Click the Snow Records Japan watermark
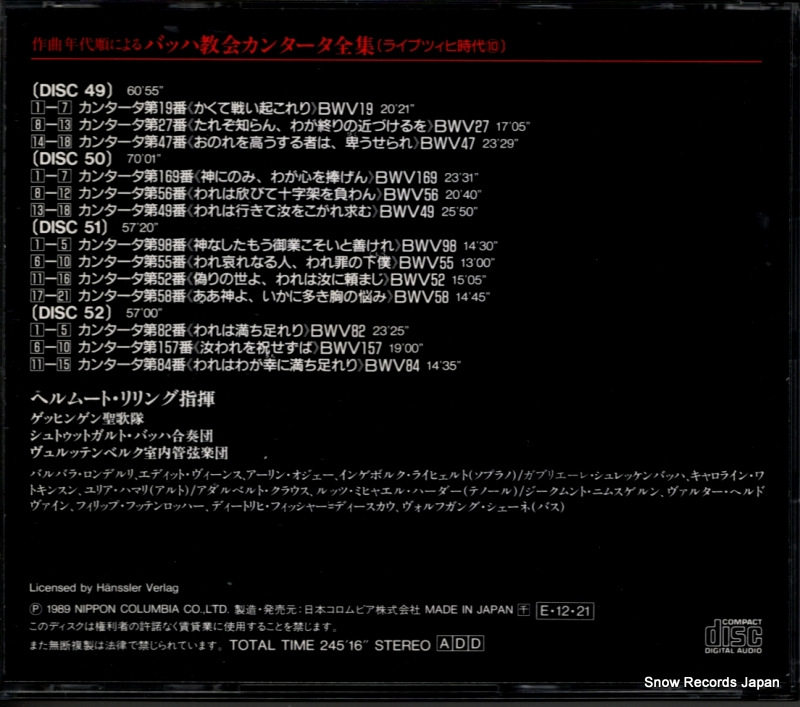 (711, 682)
